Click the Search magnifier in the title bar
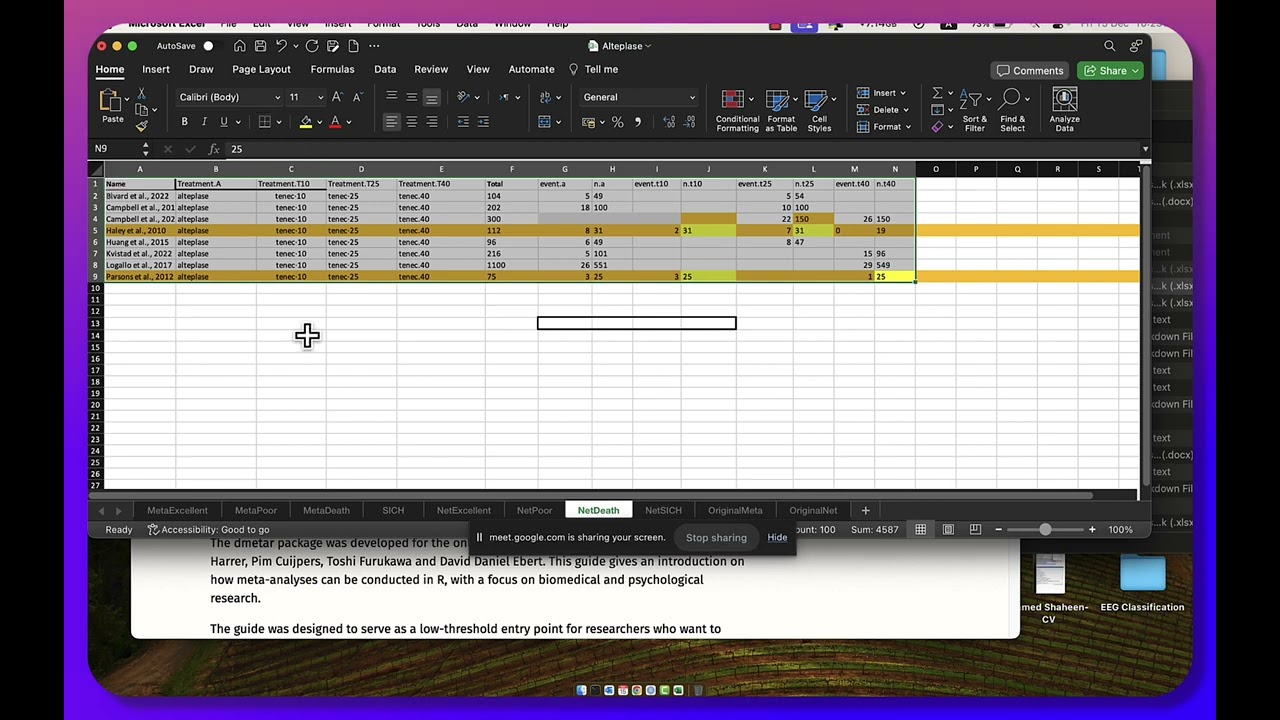Image resolution: width=1280 pixels, height=720 pixels. [1109, 46]
